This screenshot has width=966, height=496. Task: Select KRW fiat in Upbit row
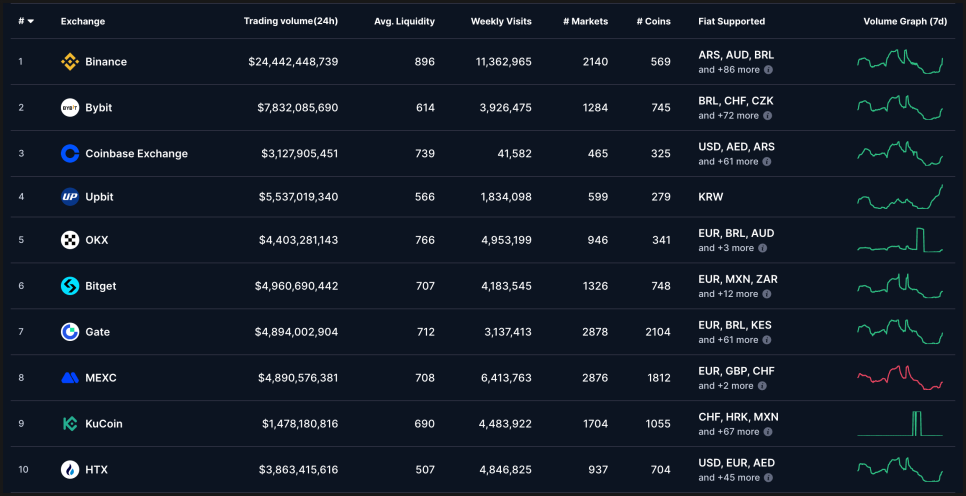(711, 197)
